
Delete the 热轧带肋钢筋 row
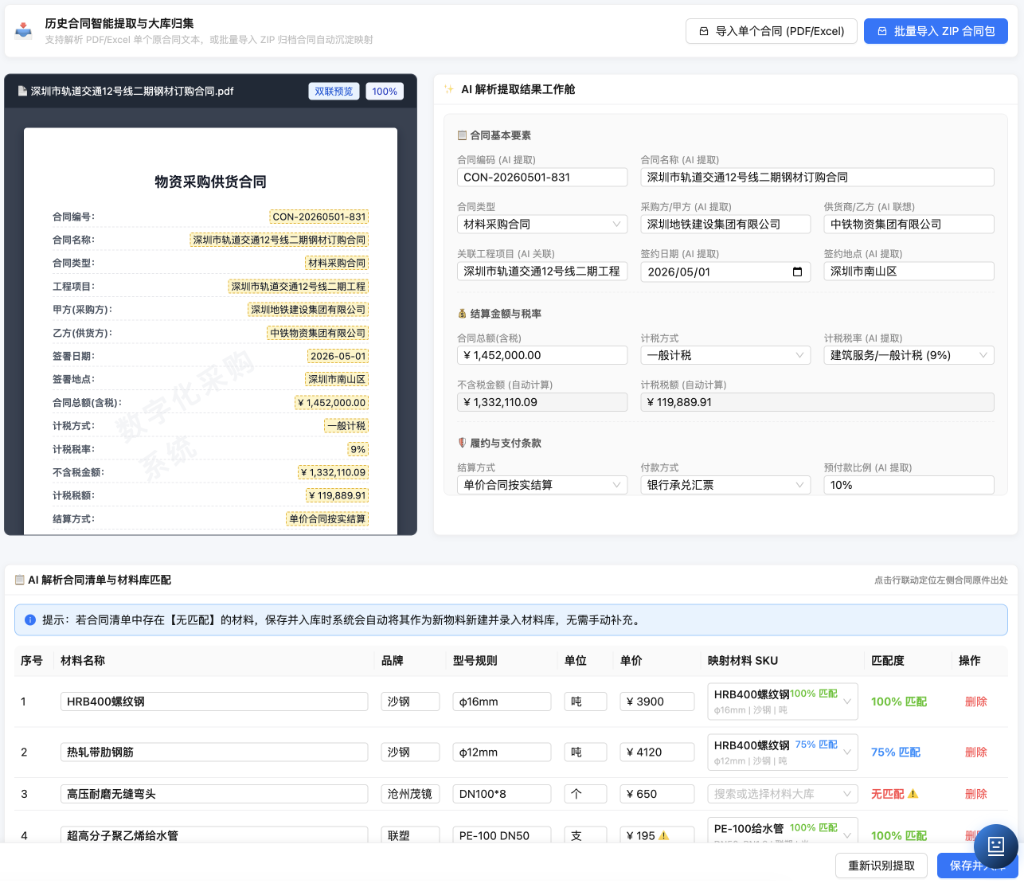(976, 752)
